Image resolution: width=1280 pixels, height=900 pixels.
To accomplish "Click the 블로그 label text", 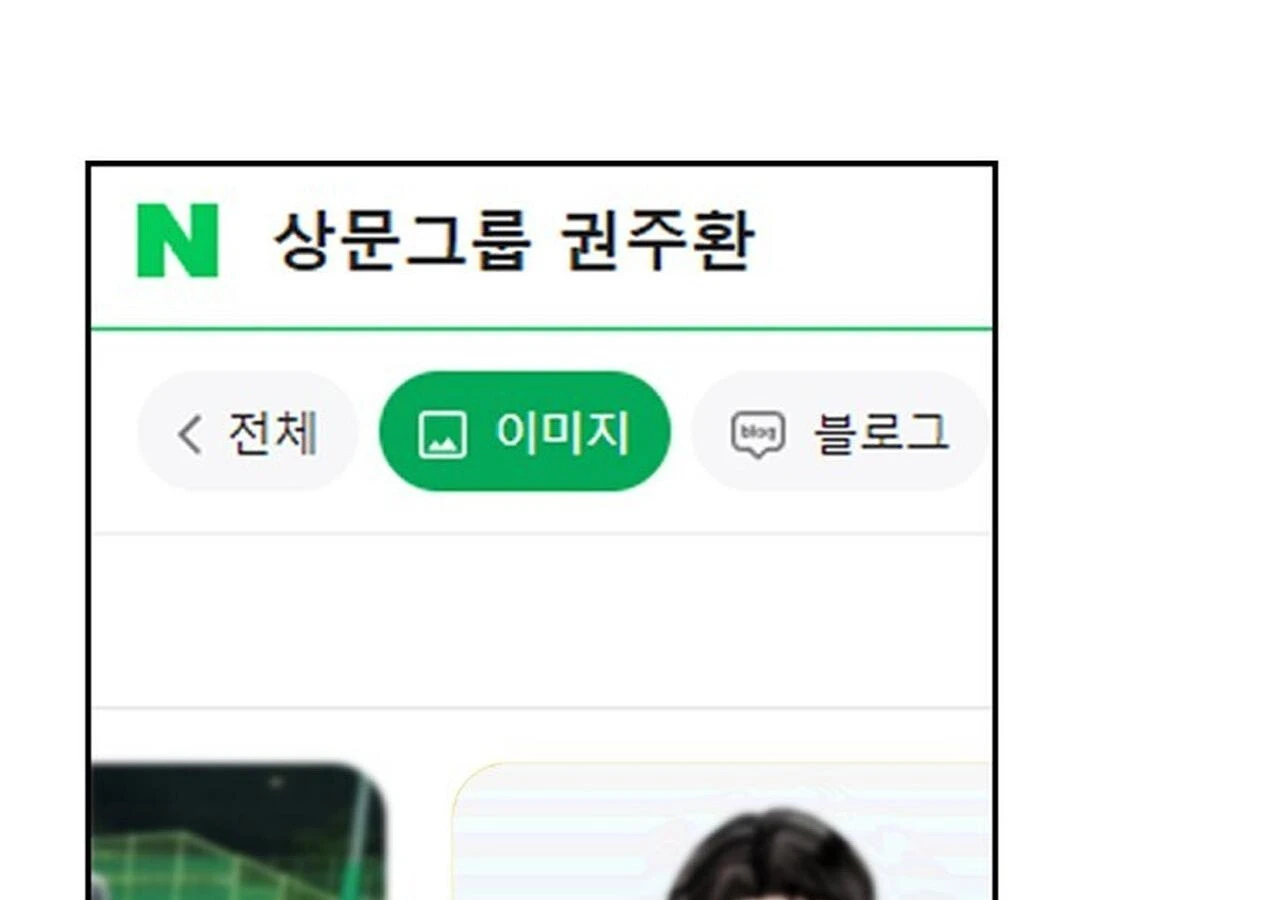I will point(881,434).
